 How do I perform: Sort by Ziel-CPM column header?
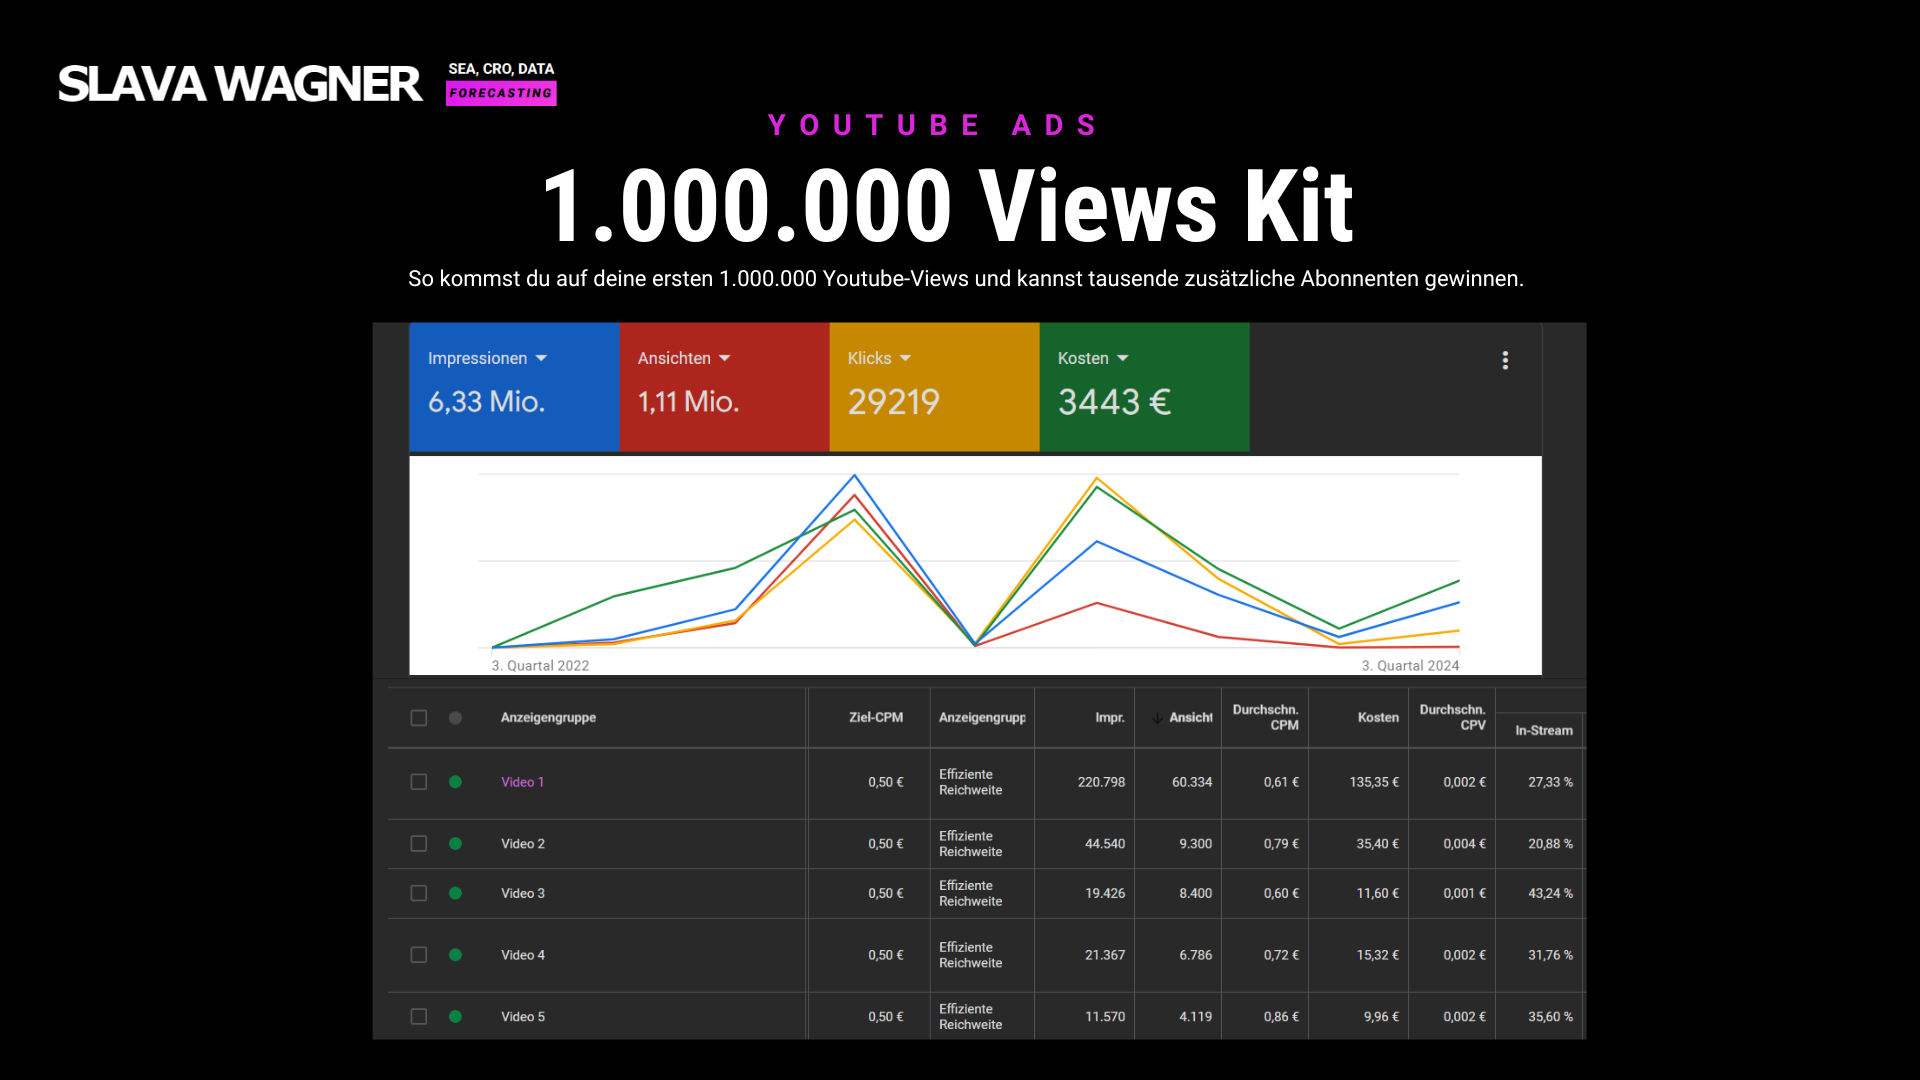876,718
